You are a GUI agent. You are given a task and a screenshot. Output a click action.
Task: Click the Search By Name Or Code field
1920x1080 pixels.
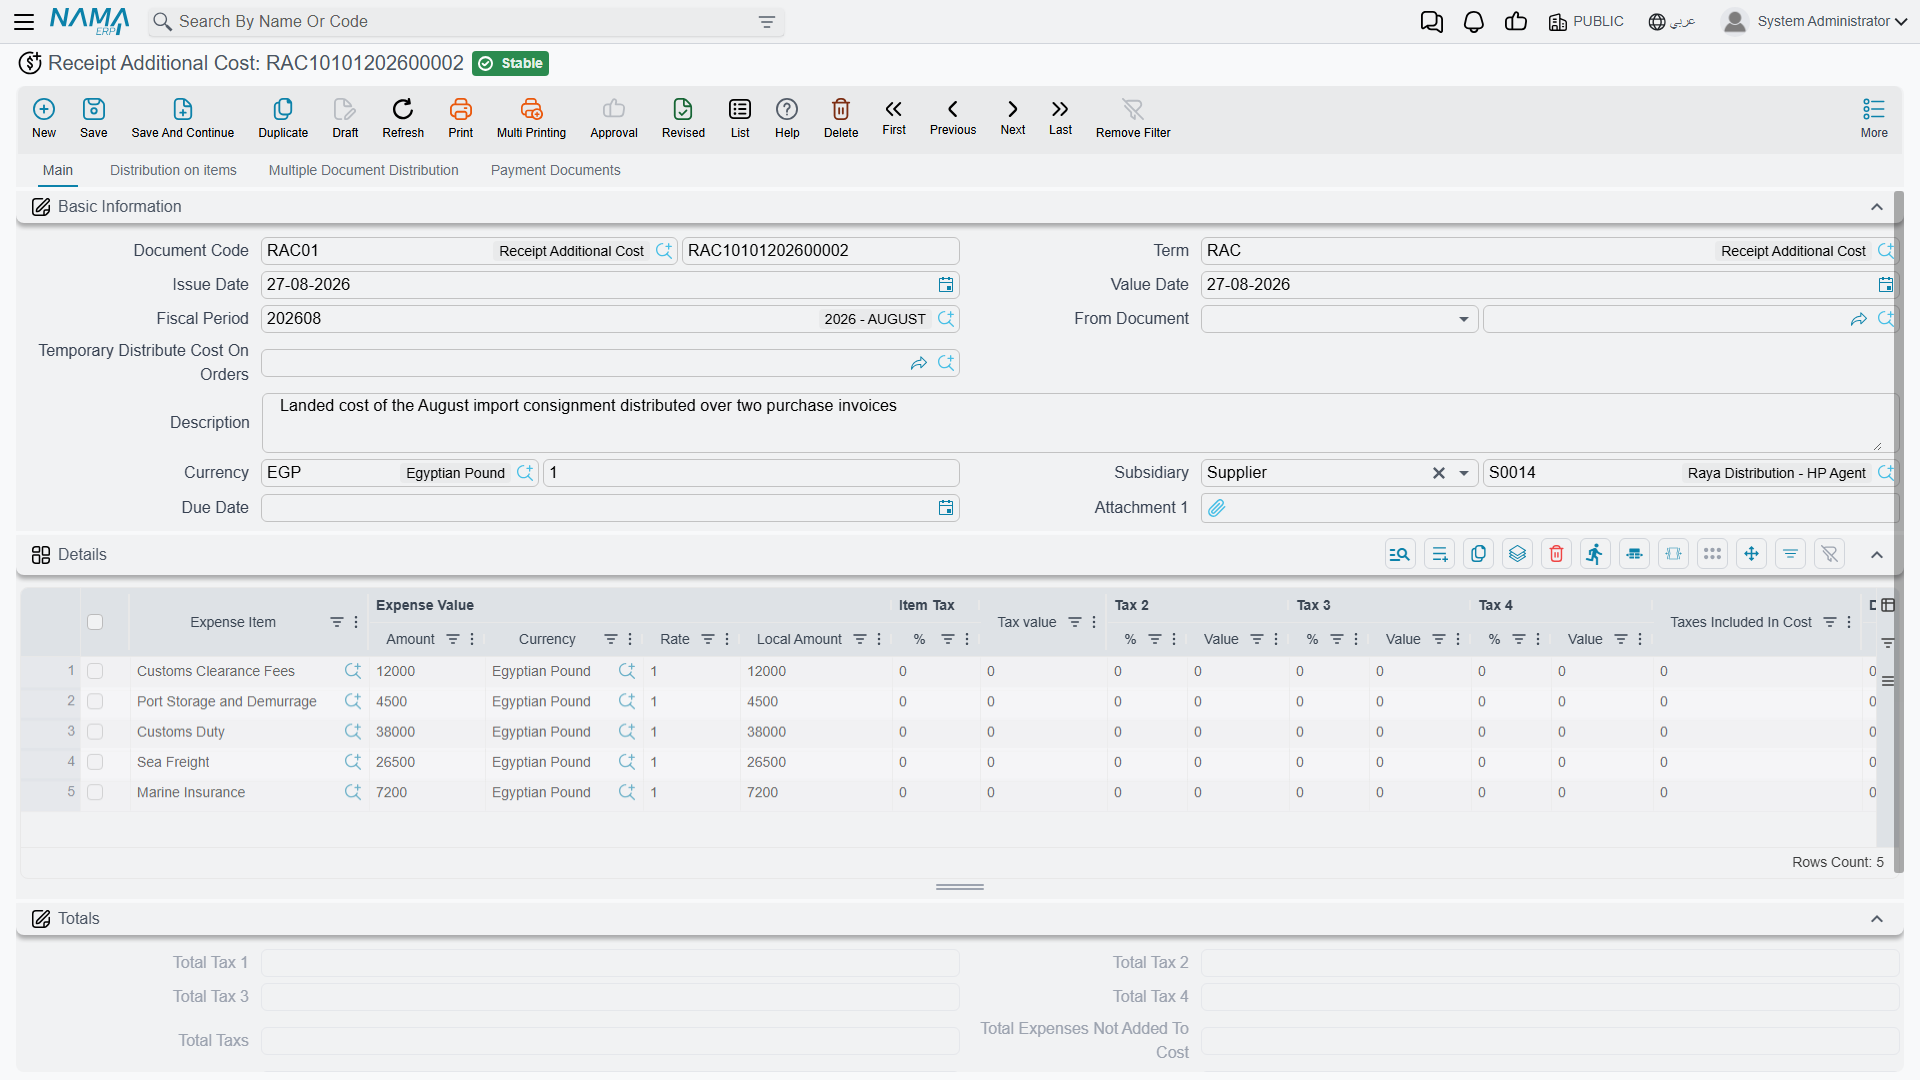pyautogui.click(x=465, y=22)
